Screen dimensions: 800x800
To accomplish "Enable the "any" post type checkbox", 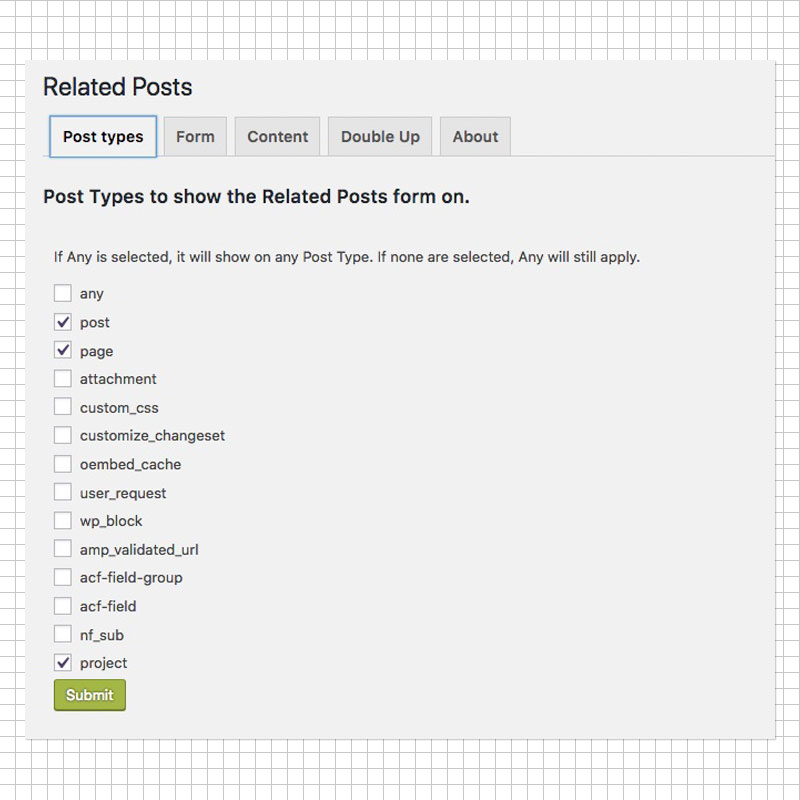I will 62,293.
